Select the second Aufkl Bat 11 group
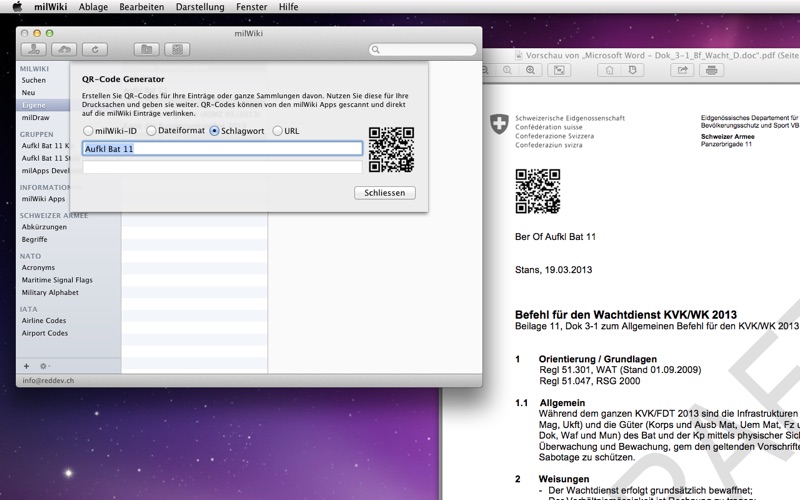Image resolution: width=800 pixels, height=500 pixels. click(45, 158)
